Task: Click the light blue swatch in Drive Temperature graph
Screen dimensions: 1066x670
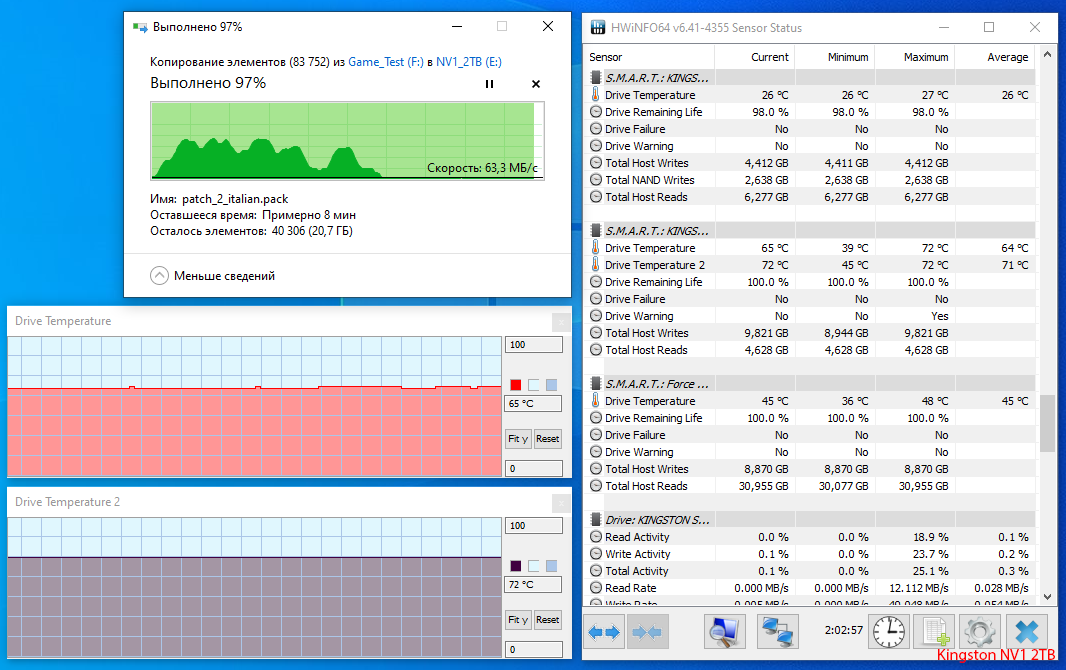Action: [551, 385]
